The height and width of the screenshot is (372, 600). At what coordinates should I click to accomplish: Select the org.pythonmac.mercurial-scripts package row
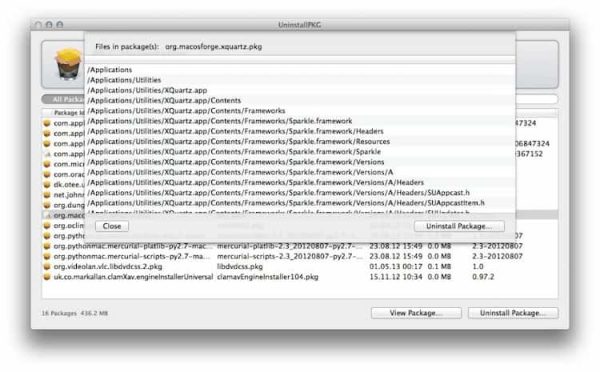point(300,256)
